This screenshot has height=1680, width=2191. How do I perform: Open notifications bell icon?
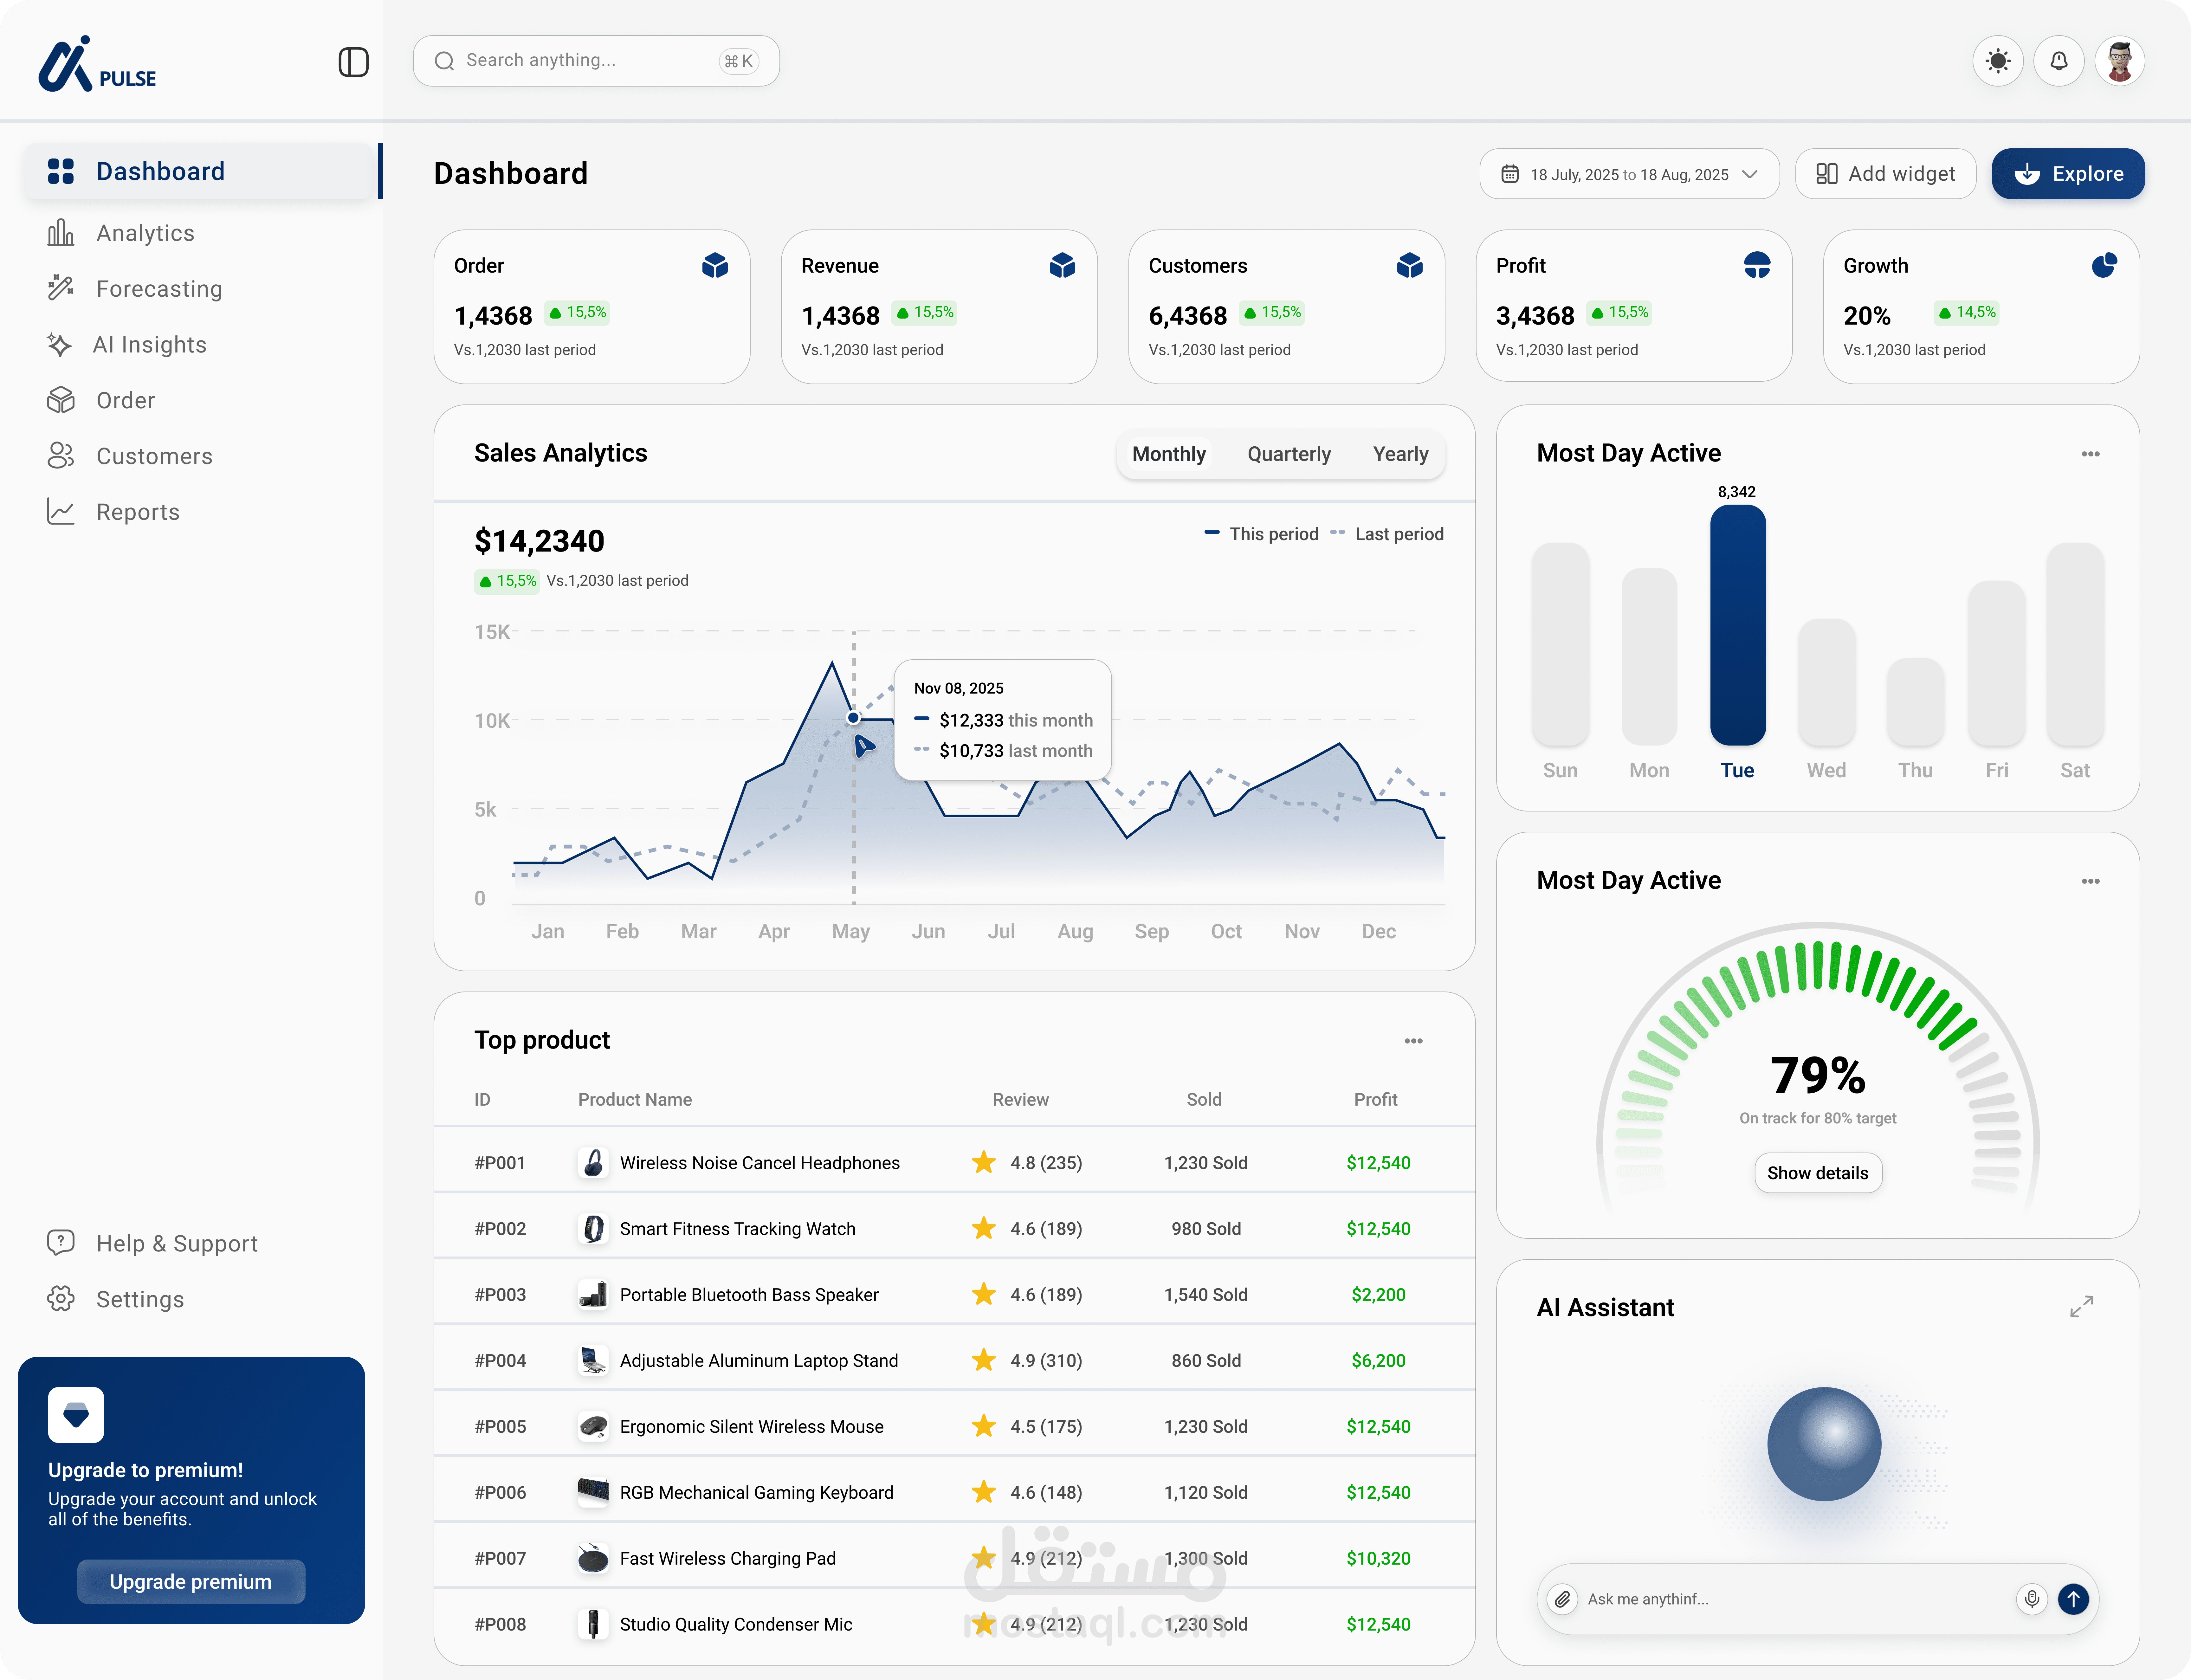(x=2059, y=61)
